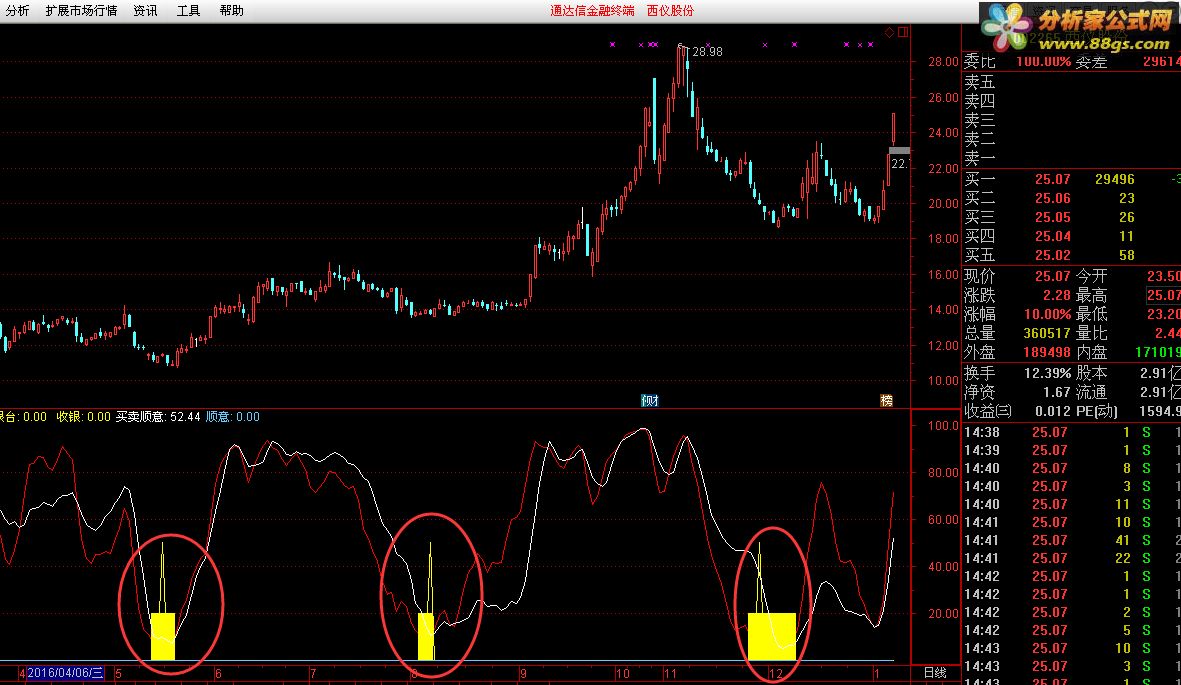The height and width of the screenshot is (685, 1181).
Task: Click the blue 顺意: 0.00 indicator value
Action: (233, 417)
